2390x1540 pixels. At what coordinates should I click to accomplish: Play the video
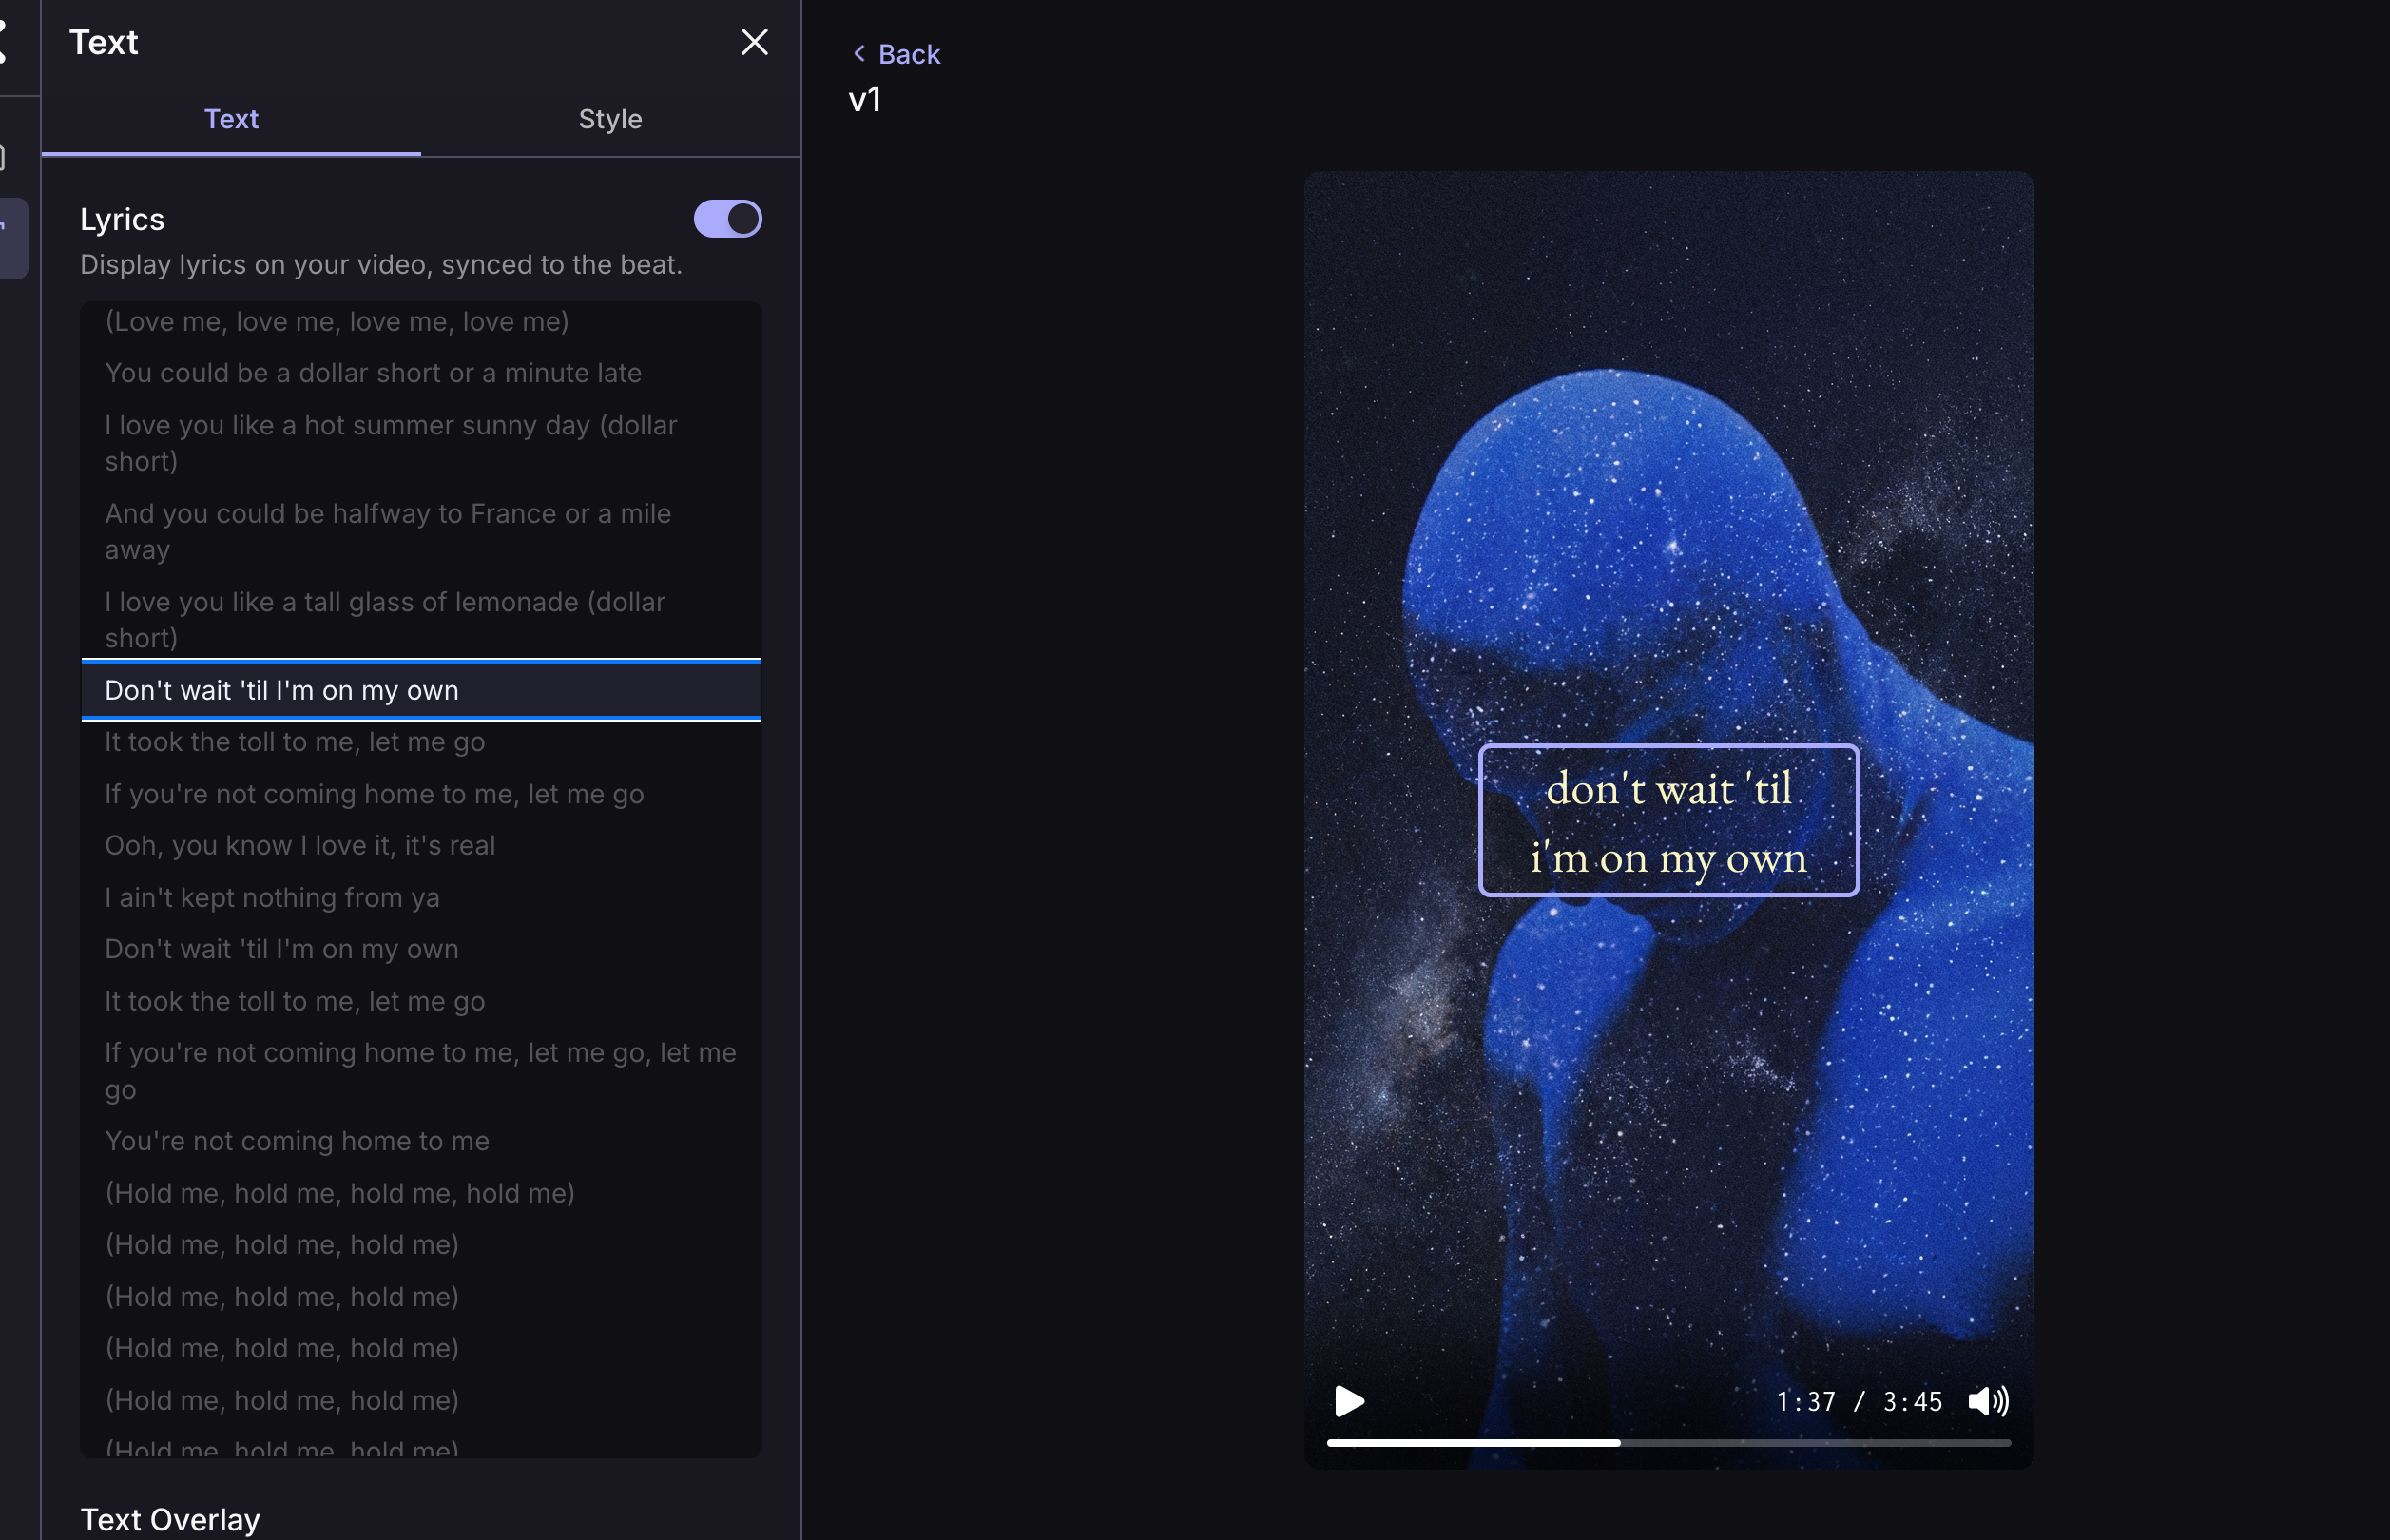click(1350, 1401)
